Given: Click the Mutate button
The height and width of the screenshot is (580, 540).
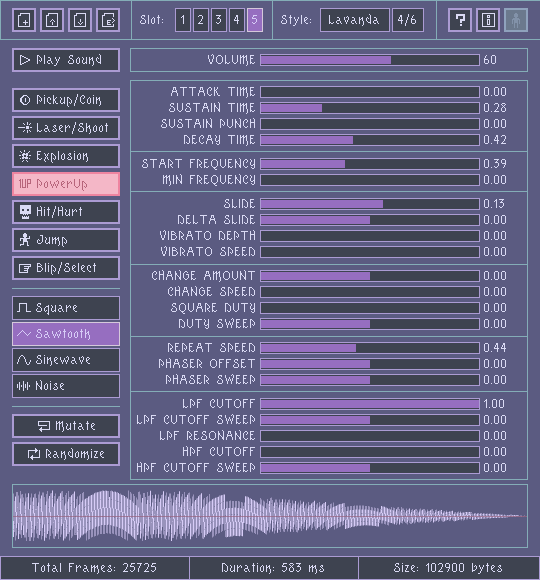Looking at the screenshot, I should [x=66, y=426].
